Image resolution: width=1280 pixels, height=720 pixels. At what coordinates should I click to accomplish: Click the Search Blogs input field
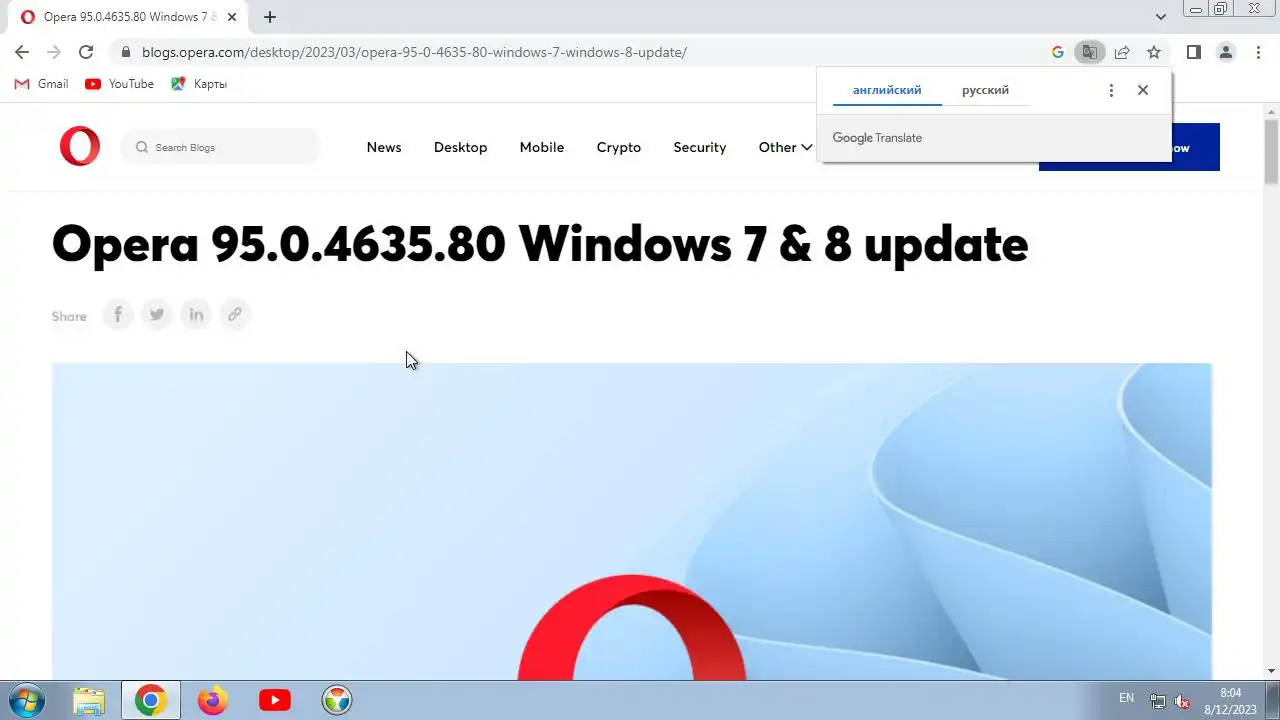[x=220, y=147]
